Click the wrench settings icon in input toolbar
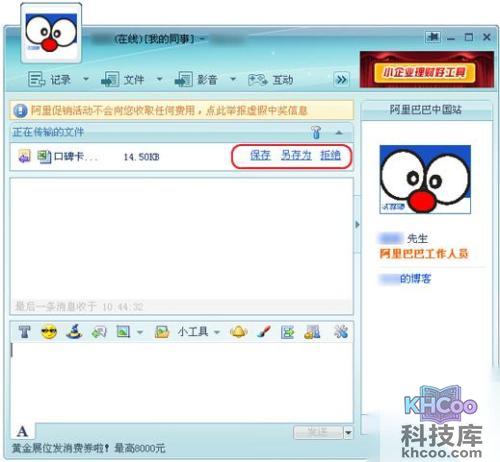Image resolution: width=500 pixels, height=462 pixels. tap(341, 332)
